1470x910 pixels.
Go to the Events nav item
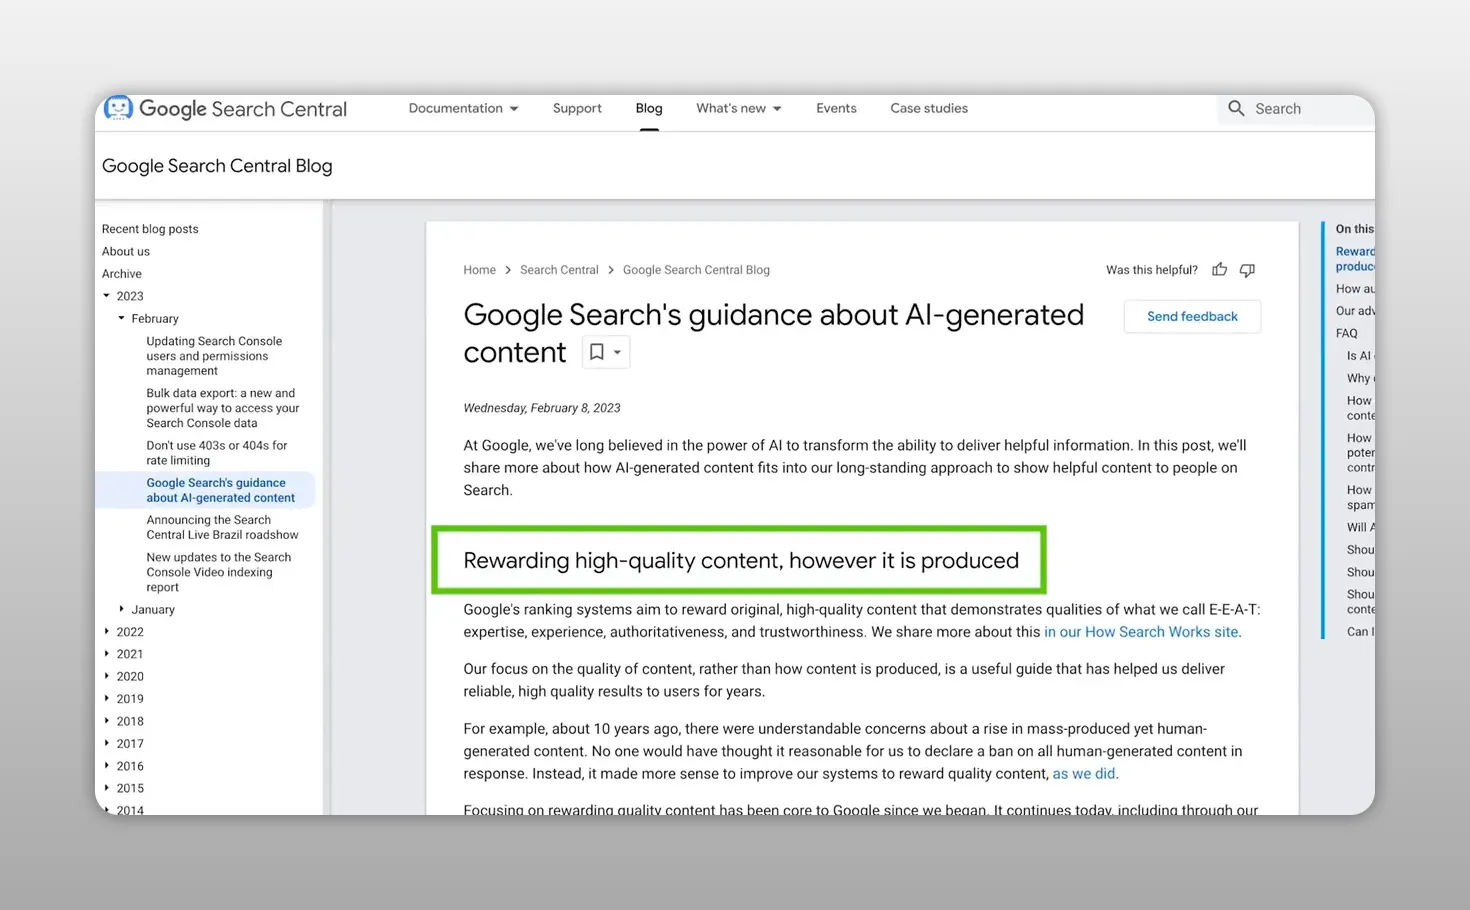[x=836, y=108]
